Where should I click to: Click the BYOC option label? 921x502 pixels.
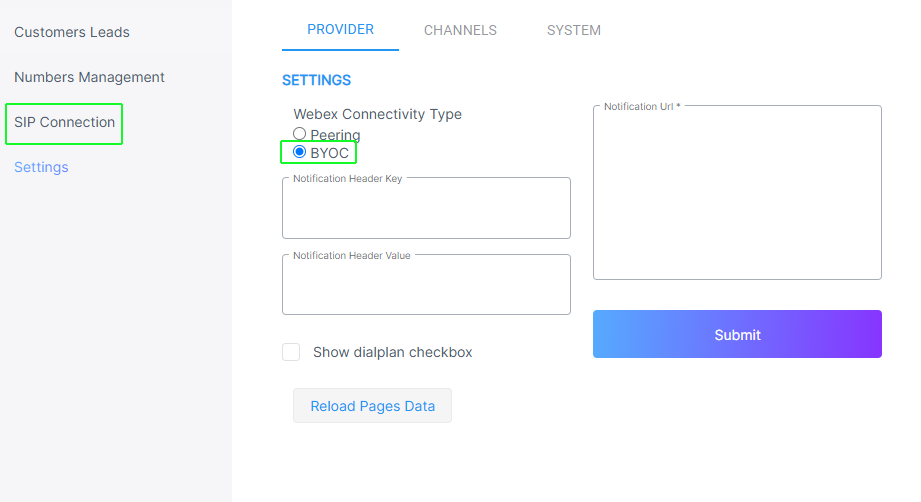(330, 153)
